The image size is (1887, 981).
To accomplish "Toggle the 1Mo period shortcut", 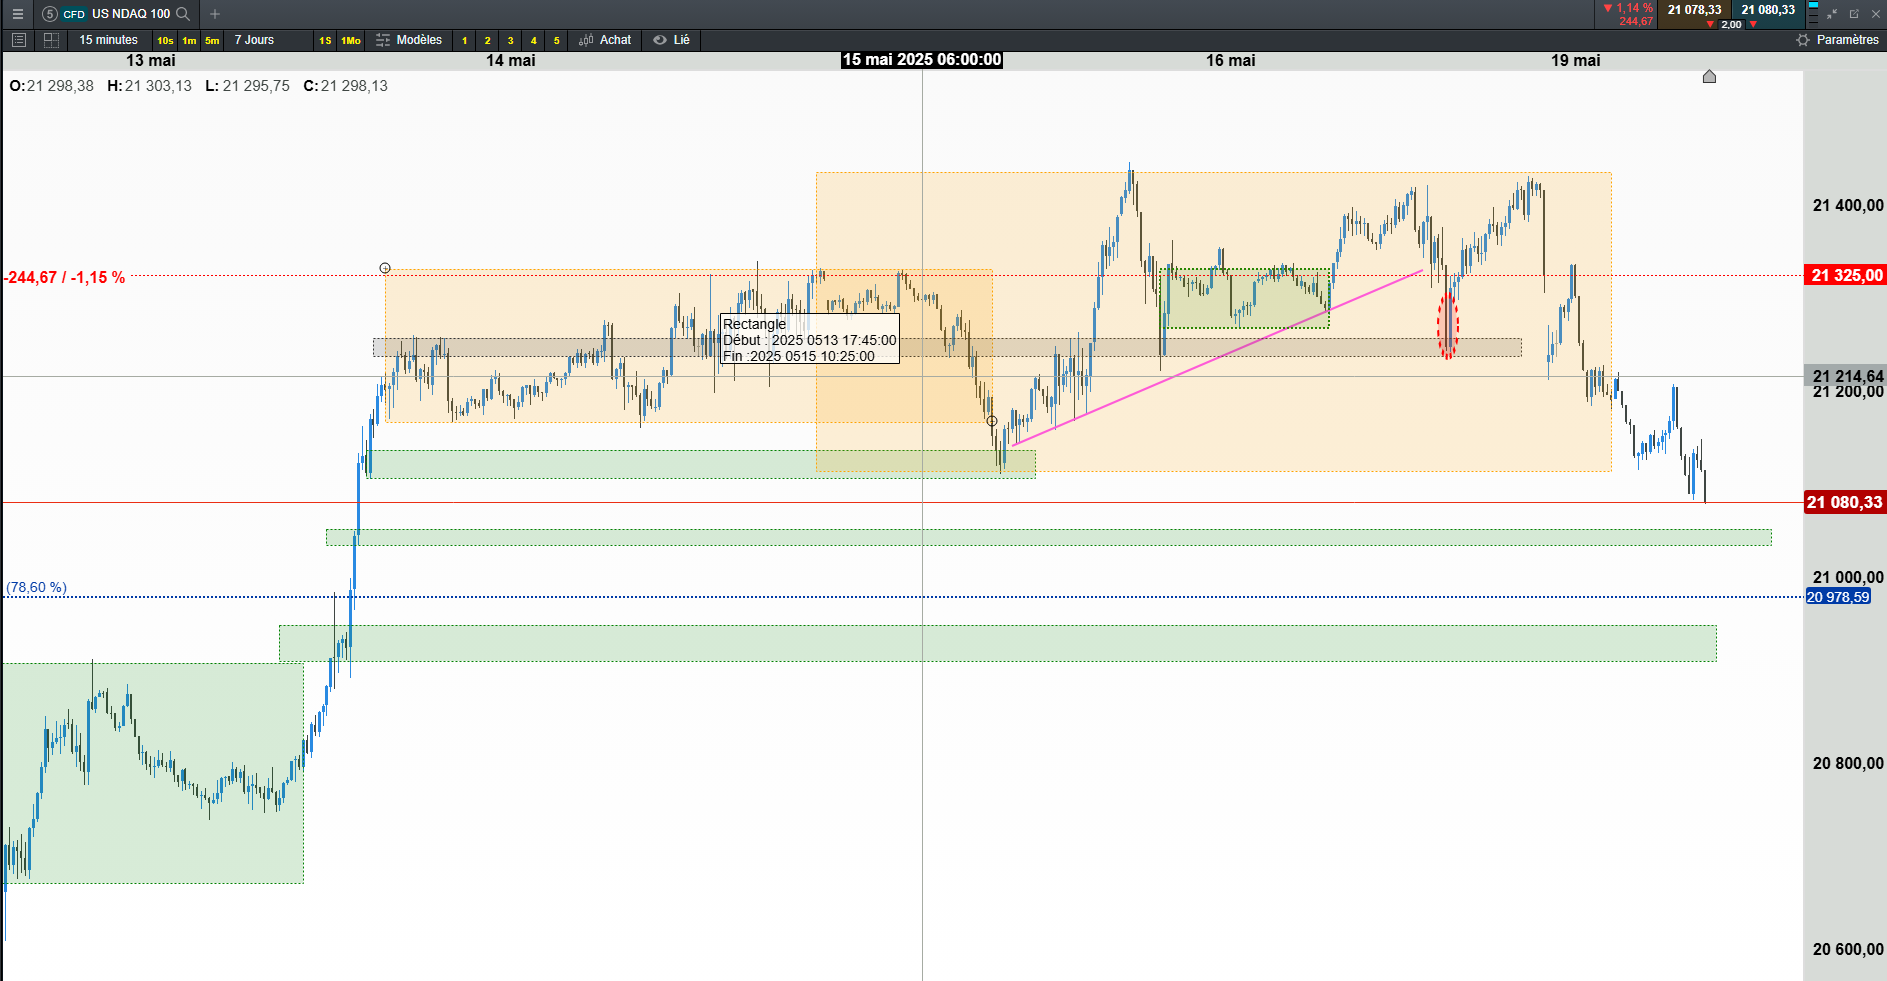I will click(x=351, y=40).
